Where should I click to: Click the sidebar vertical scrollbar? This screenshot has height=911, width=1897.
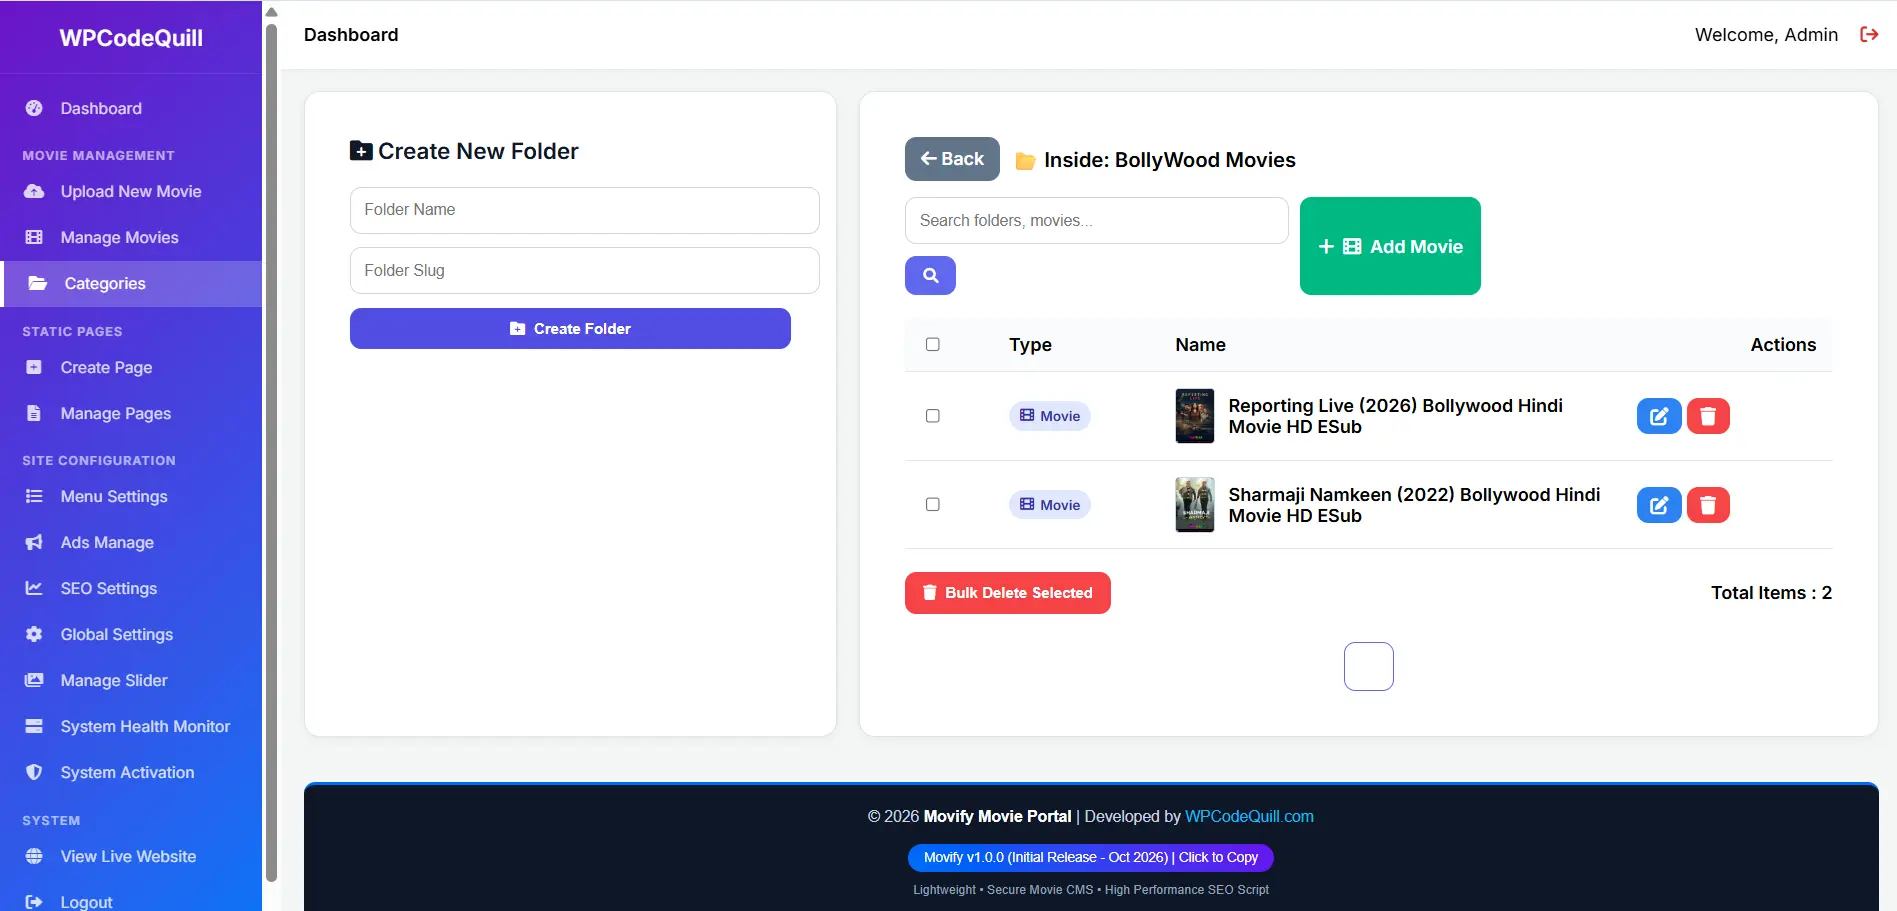coord(271,452)
